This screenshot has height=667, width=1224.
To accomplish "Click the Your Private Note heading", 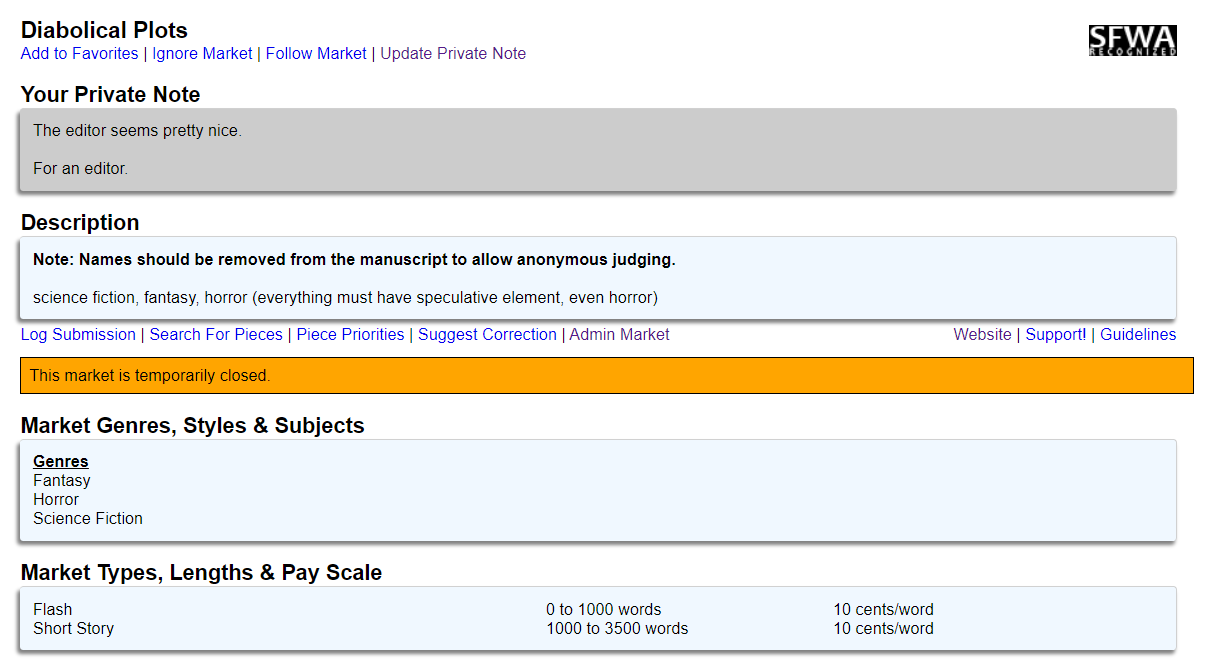I will pyautogui.click(x=111, y=95).
